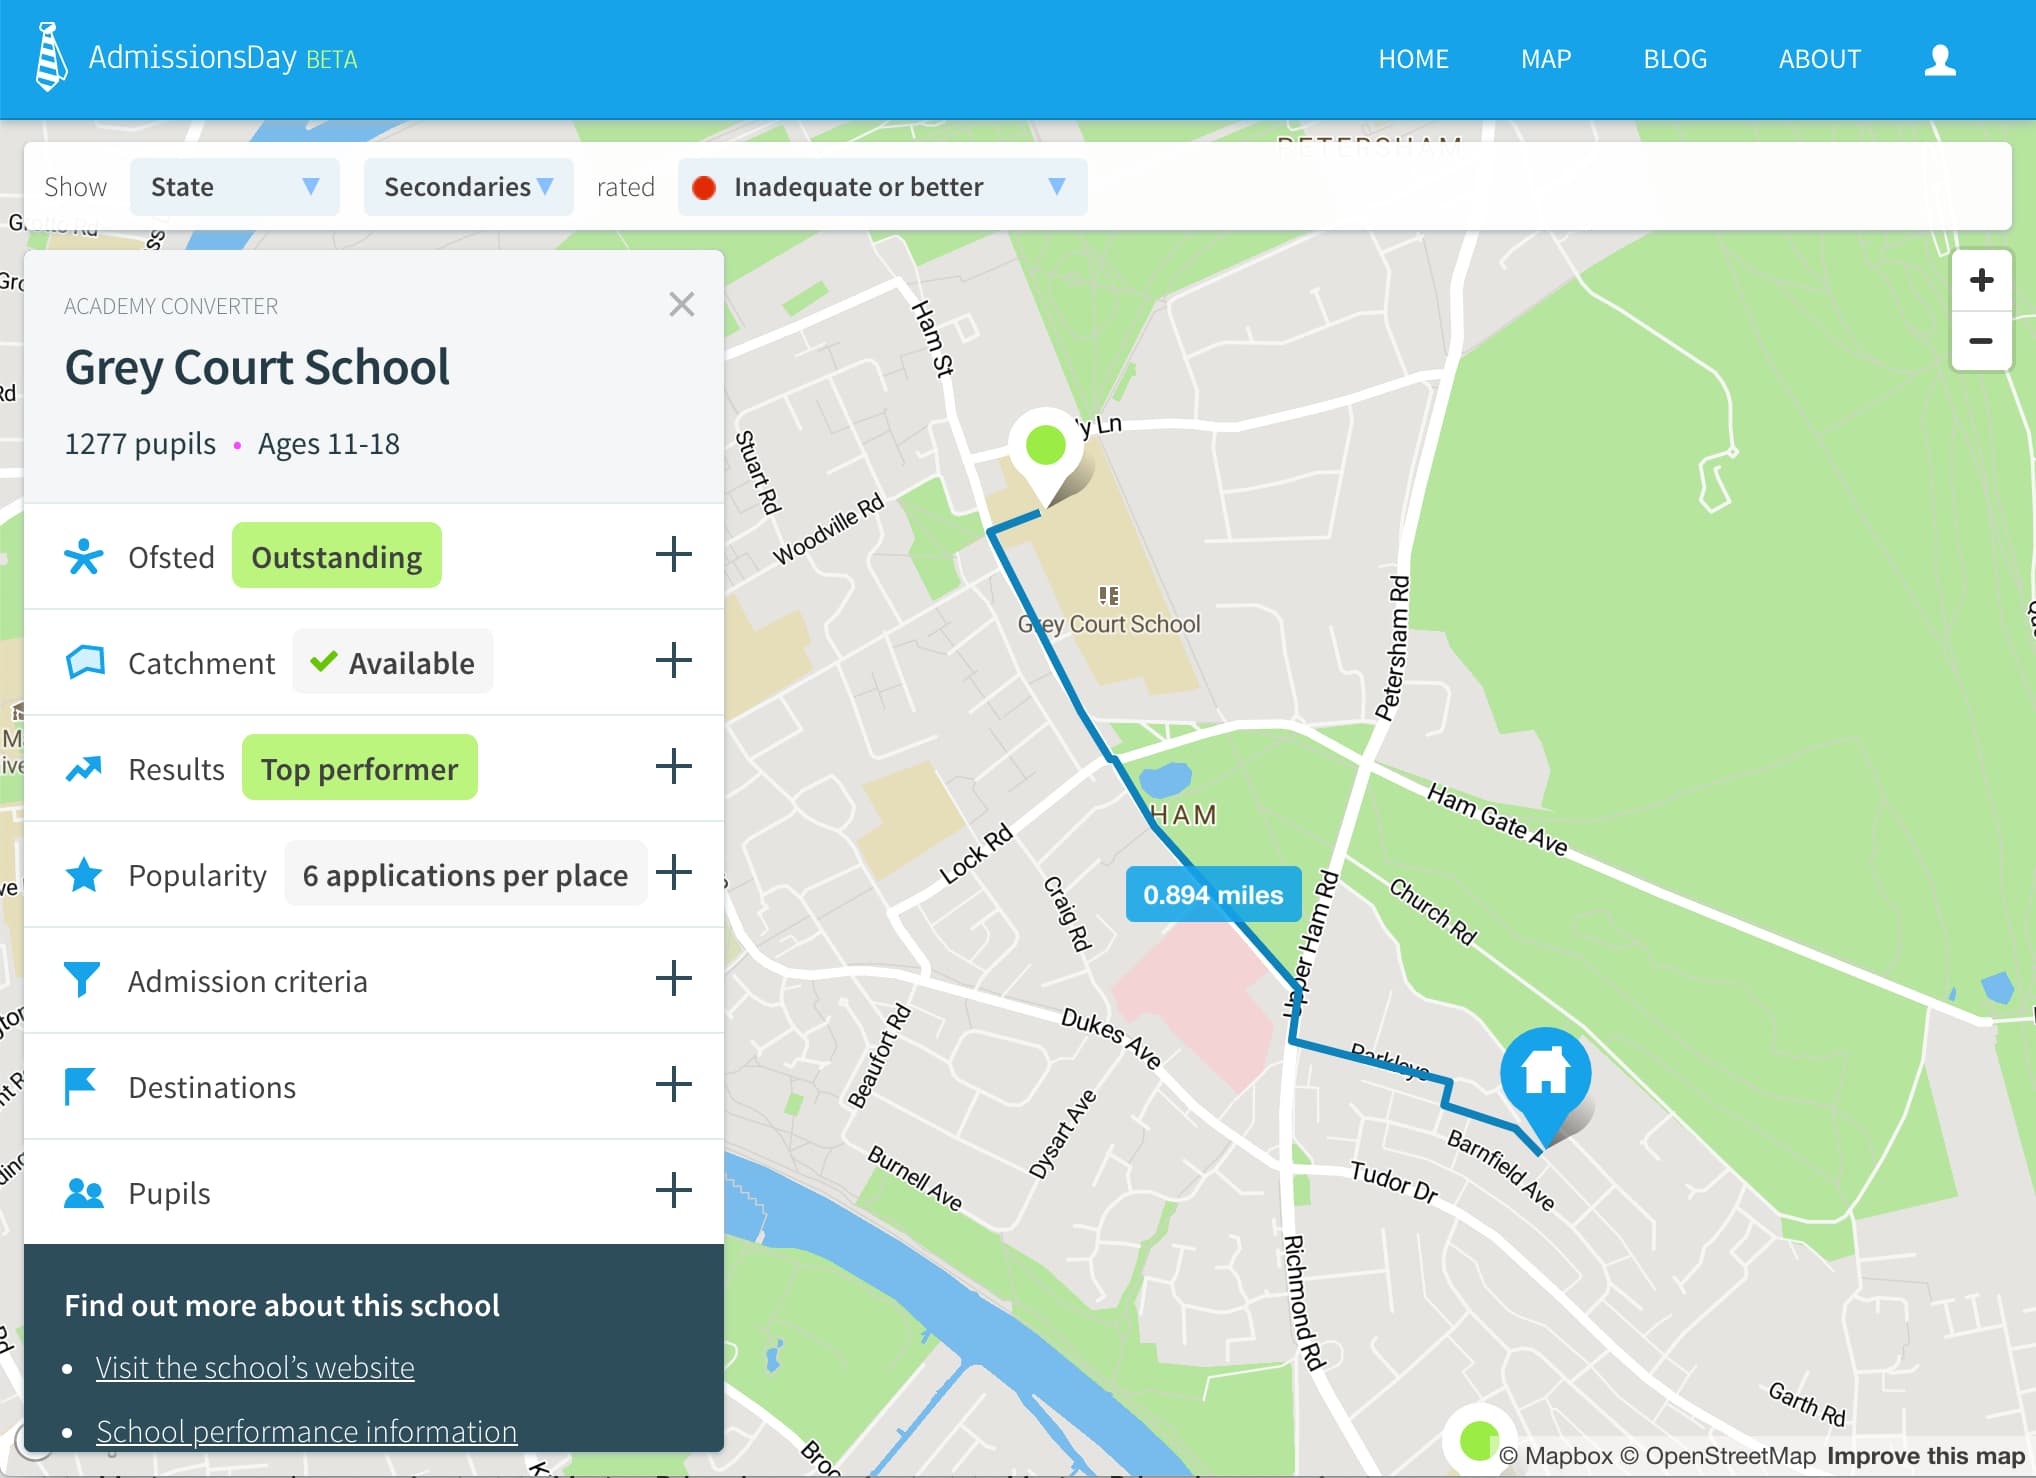Open the user account profile icon
2036x1478 pixels.
pyautogui.click(x=1940, y=60)
